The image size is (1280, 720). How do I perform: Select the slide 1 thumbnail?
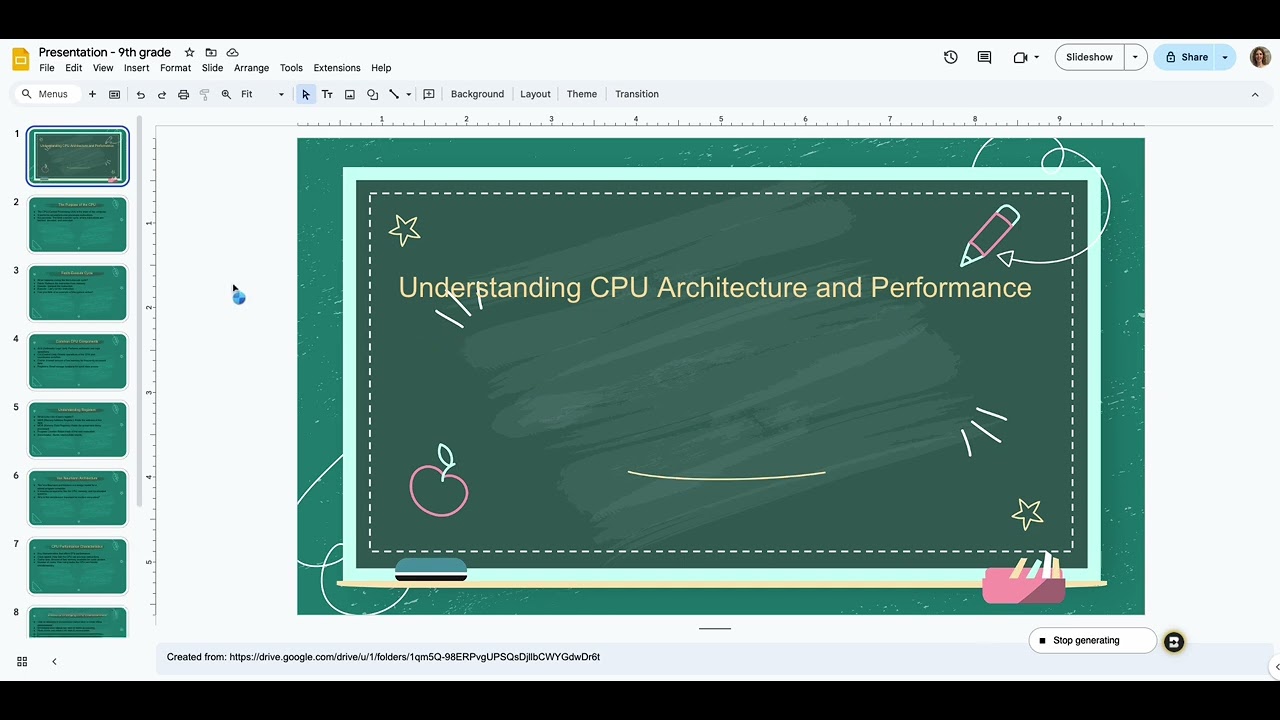78,156
